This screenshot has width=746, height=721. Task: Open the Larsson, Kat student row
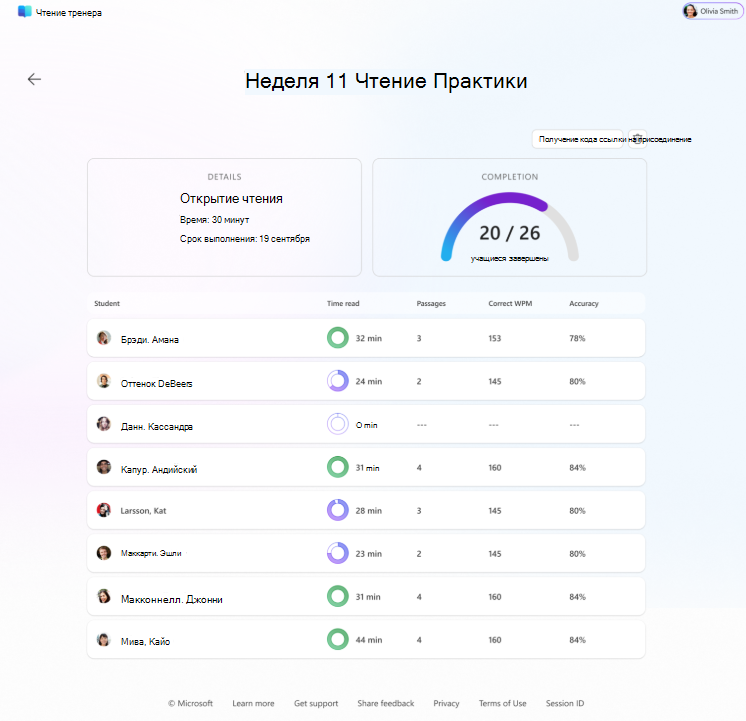pos(366,510)
